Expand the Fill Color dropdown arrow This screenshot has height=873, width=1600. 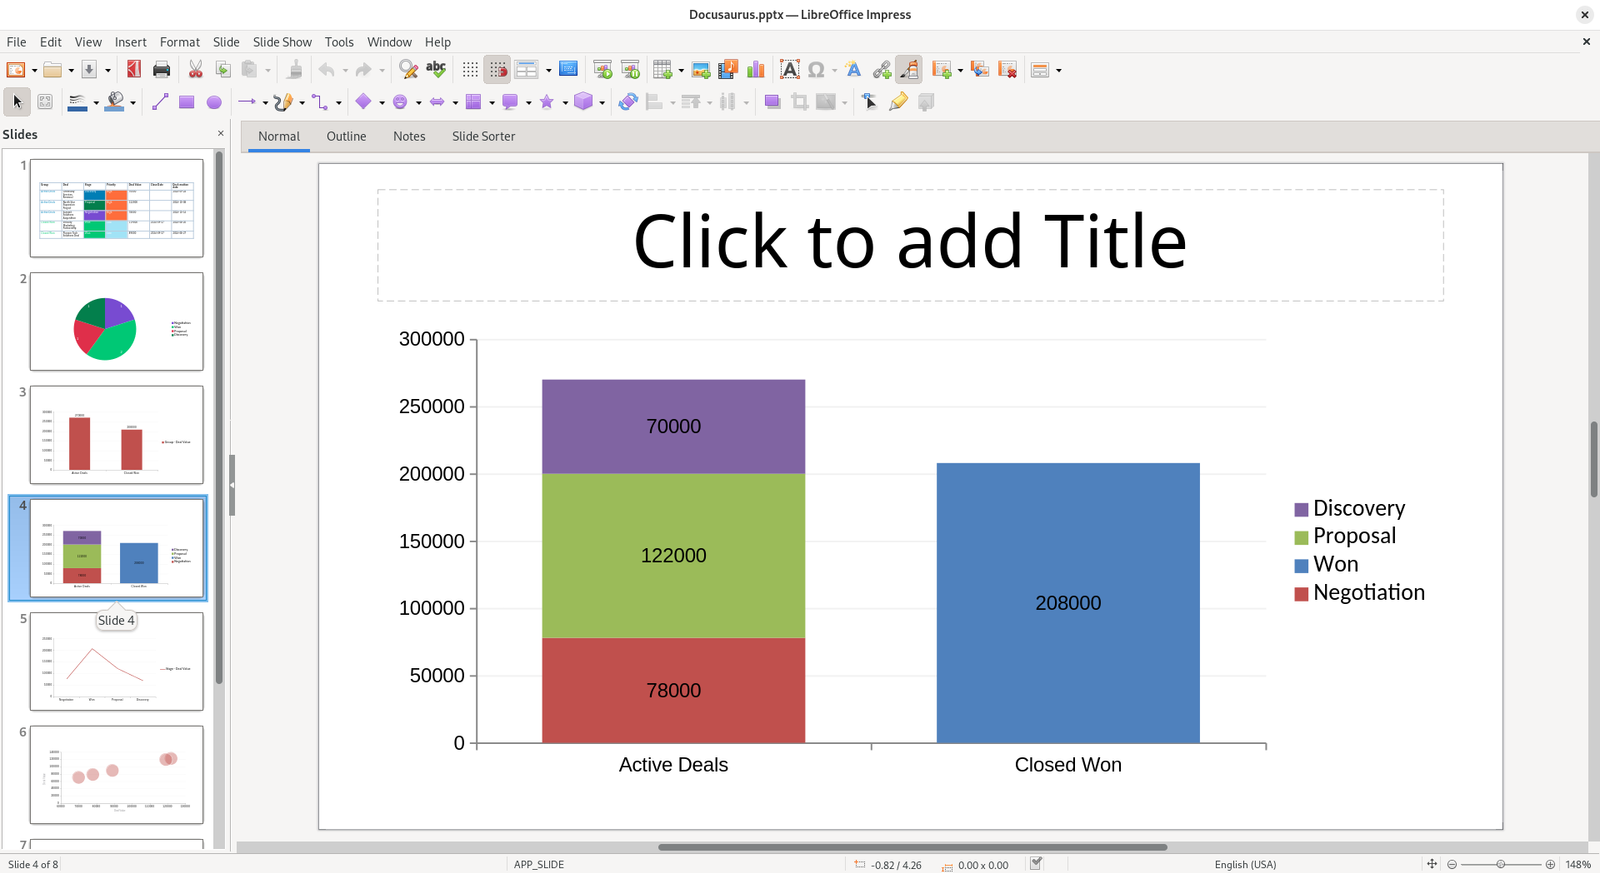tap(133, 103)
